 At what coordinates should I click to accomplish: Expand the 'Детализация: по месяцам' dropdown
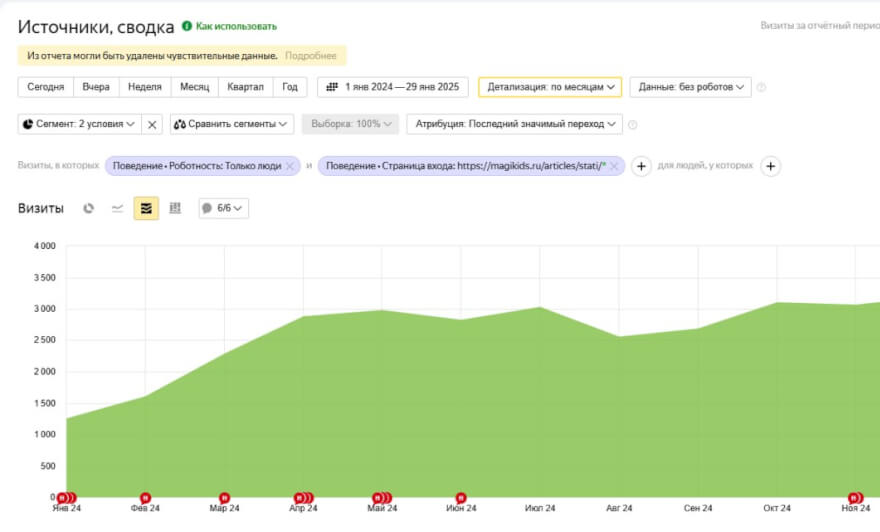pyautogui.click(x=550, y=87)
